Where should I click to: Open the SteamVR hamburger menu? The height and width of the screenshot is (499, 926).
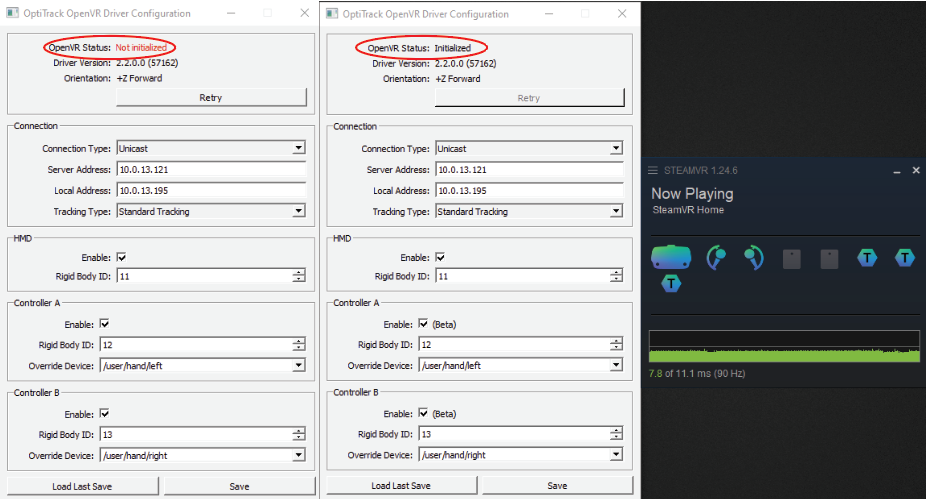tap(653, 170)
